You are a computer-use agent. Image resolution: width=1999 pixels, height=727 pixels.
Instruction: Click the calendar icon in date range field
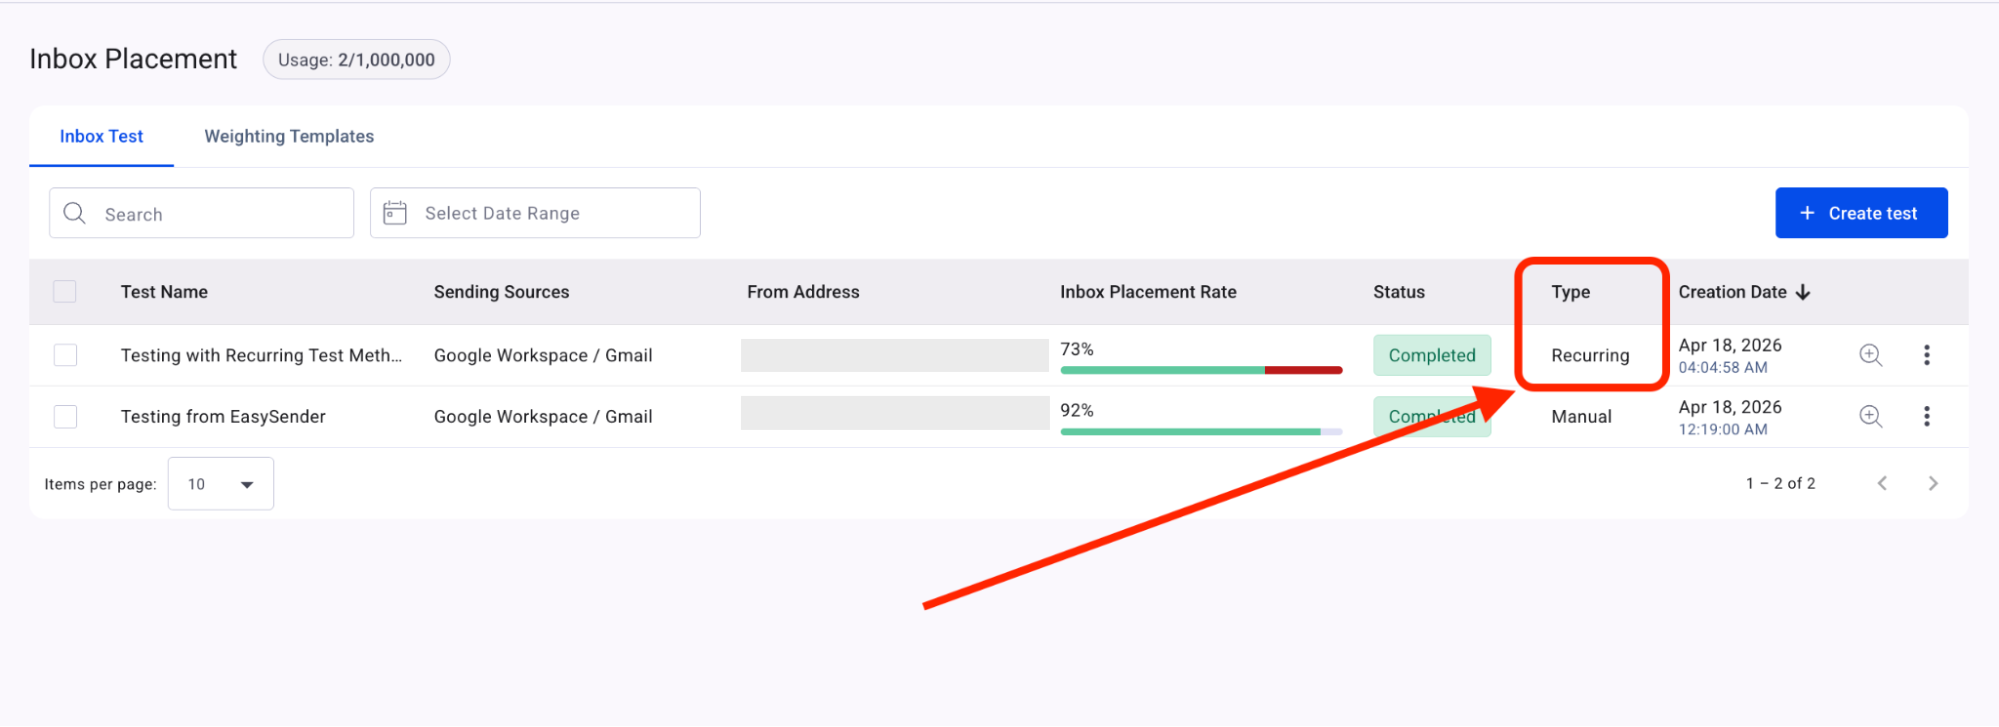395,213
